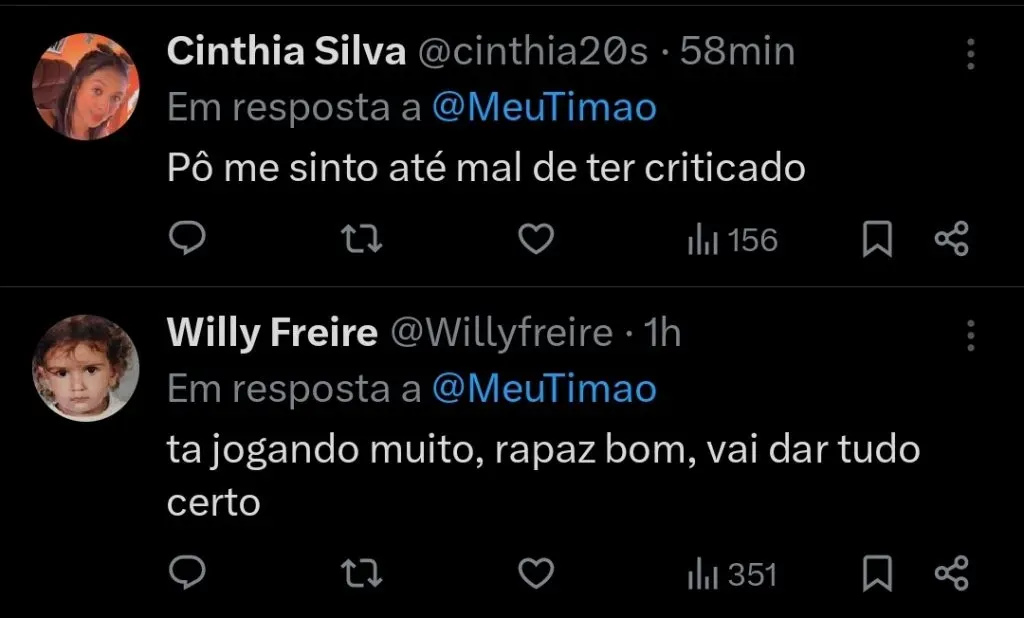1024x618 pixels.
Task: Like Willy Freire's tweet
Action: tap(538, 573)
